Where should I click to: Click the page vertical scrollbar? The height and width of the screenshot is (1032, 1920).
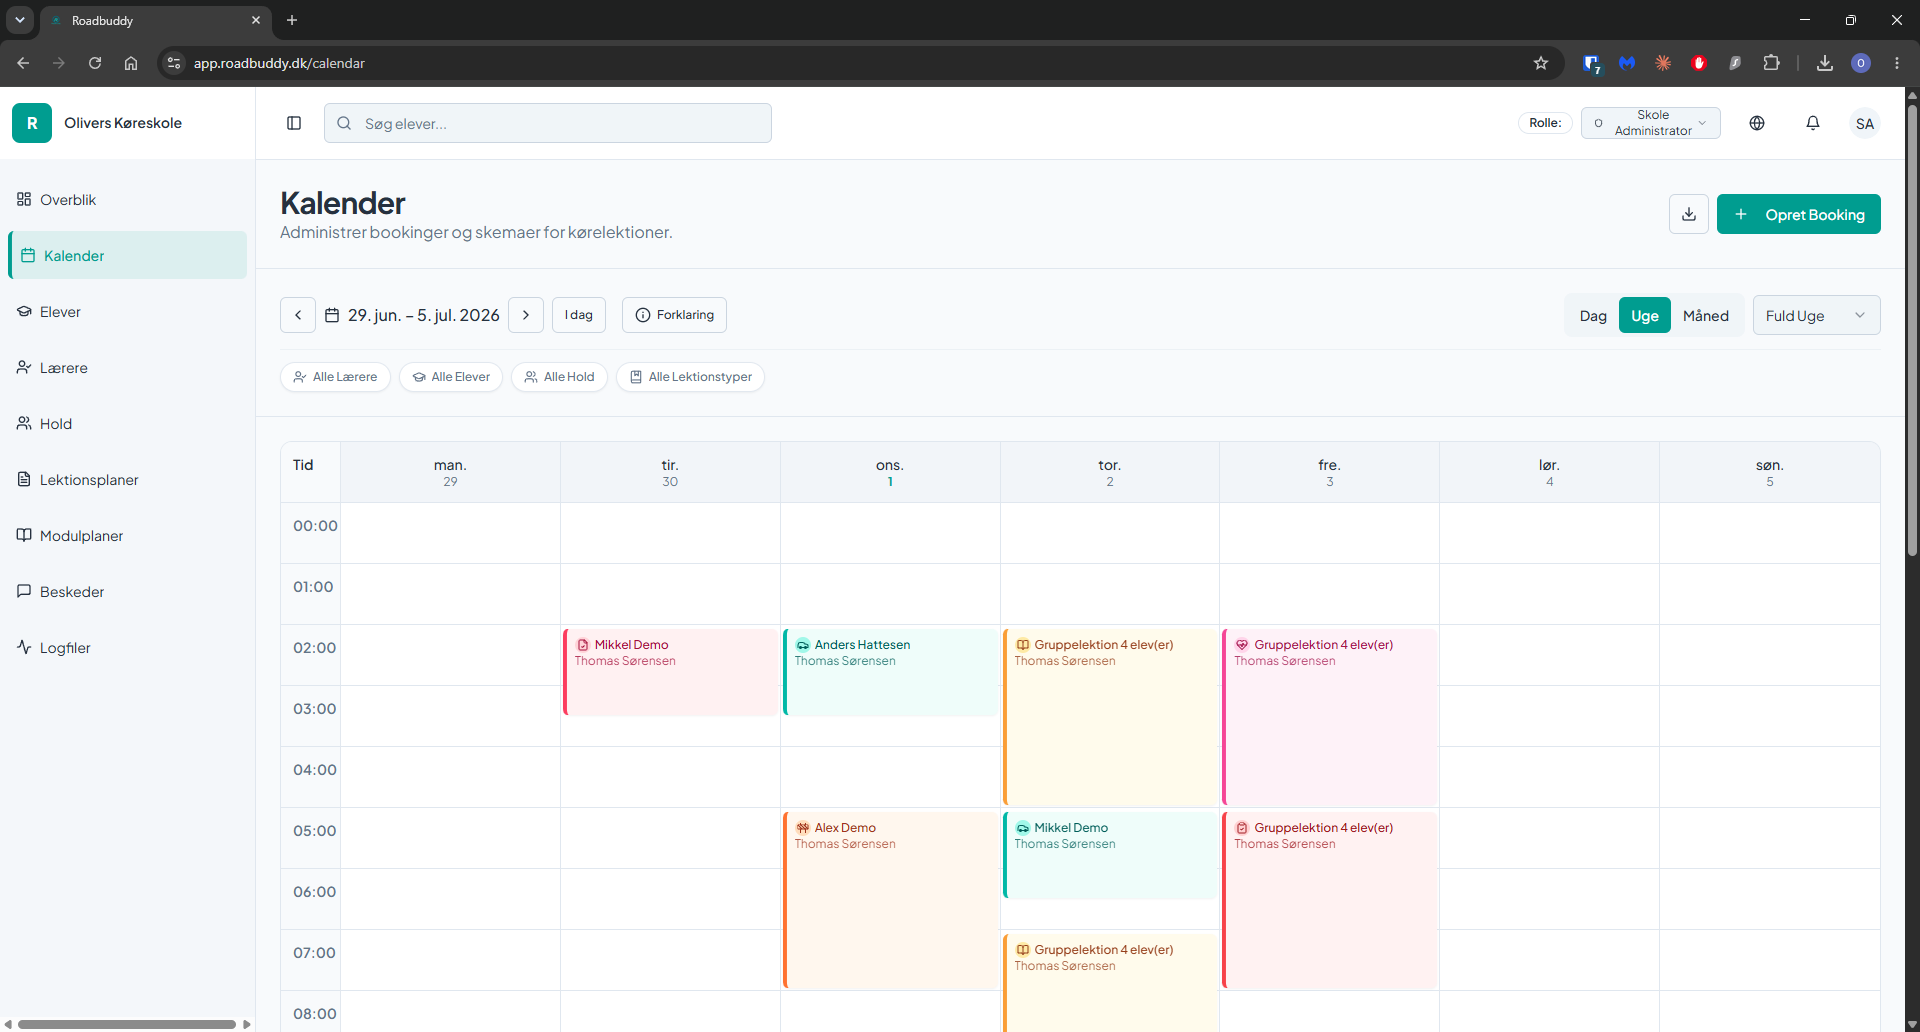point(1912,330)
